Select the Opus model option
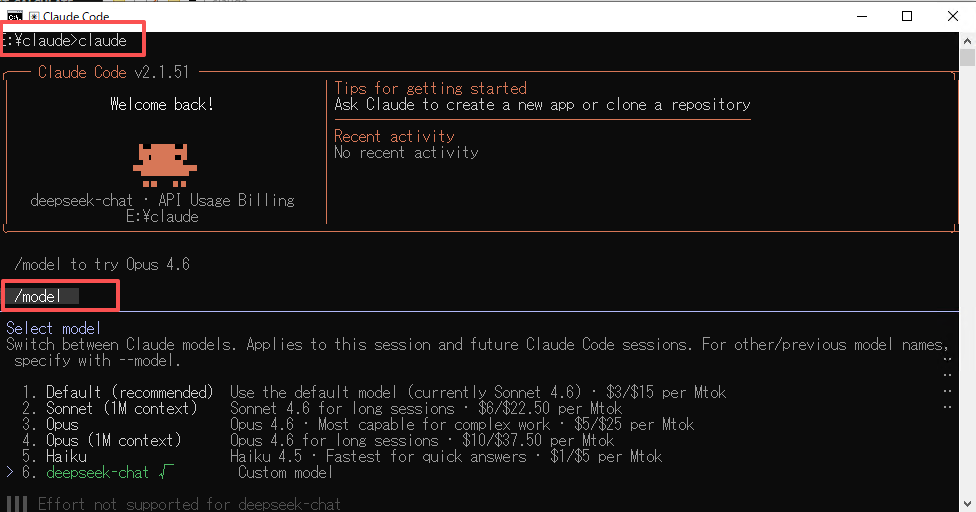Screen dimensions: 976x512 [x=66, y=424]
